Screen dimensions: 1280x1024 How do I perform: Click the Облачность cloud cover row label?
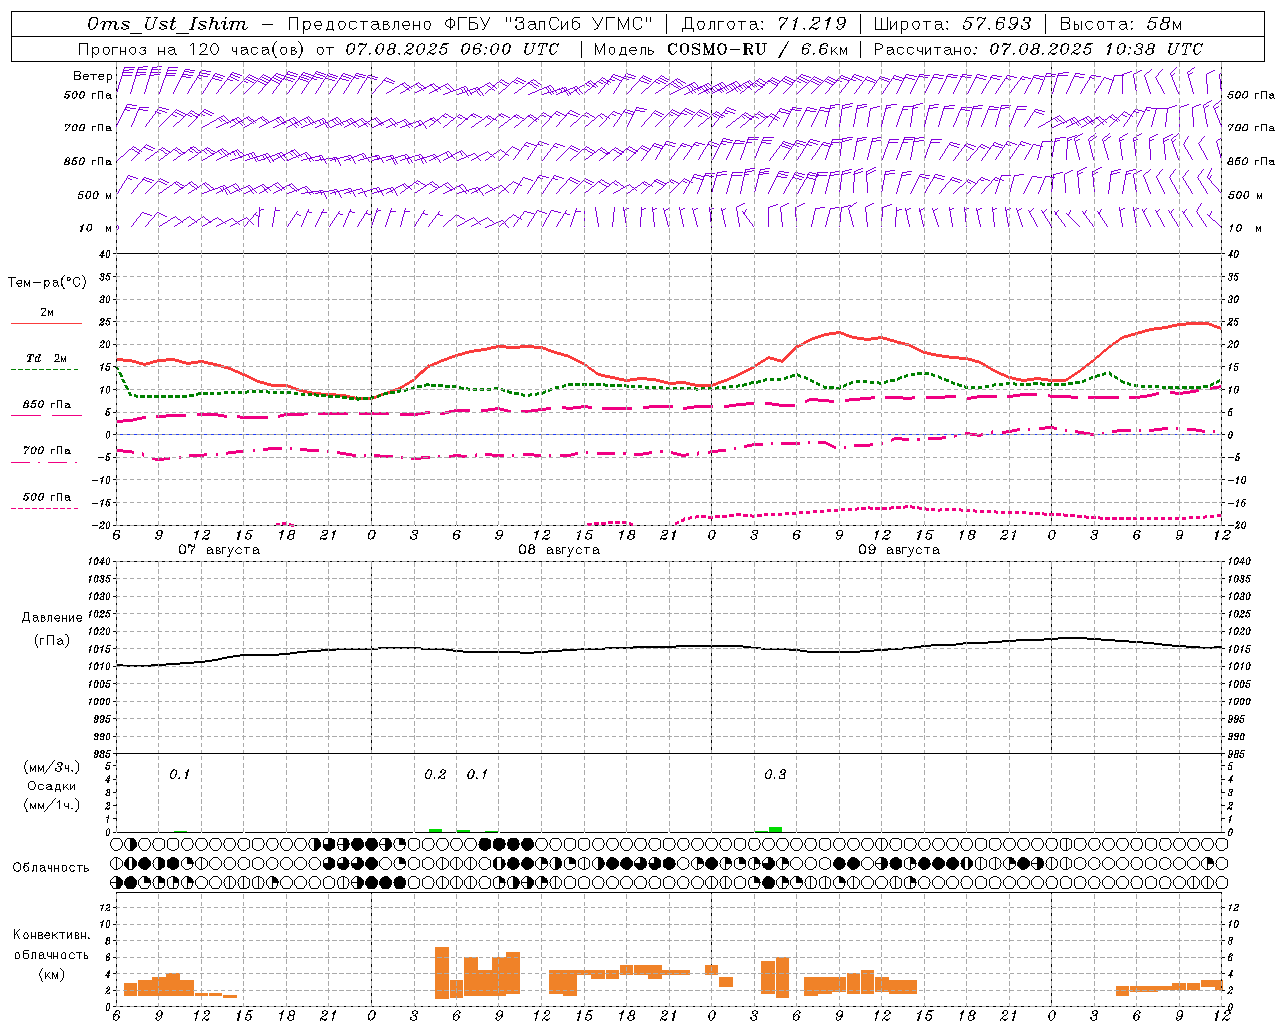coord(51,868)
